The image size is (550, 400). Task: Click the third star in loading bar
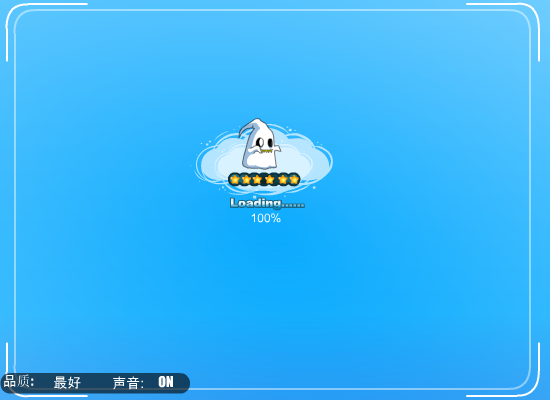coord(257,180)
